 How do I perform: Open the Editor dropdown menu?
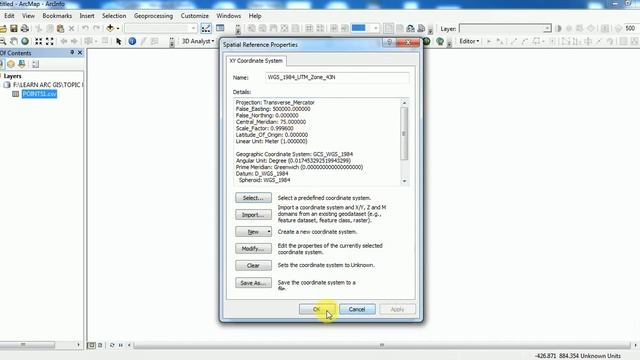(x=469, y=41)
